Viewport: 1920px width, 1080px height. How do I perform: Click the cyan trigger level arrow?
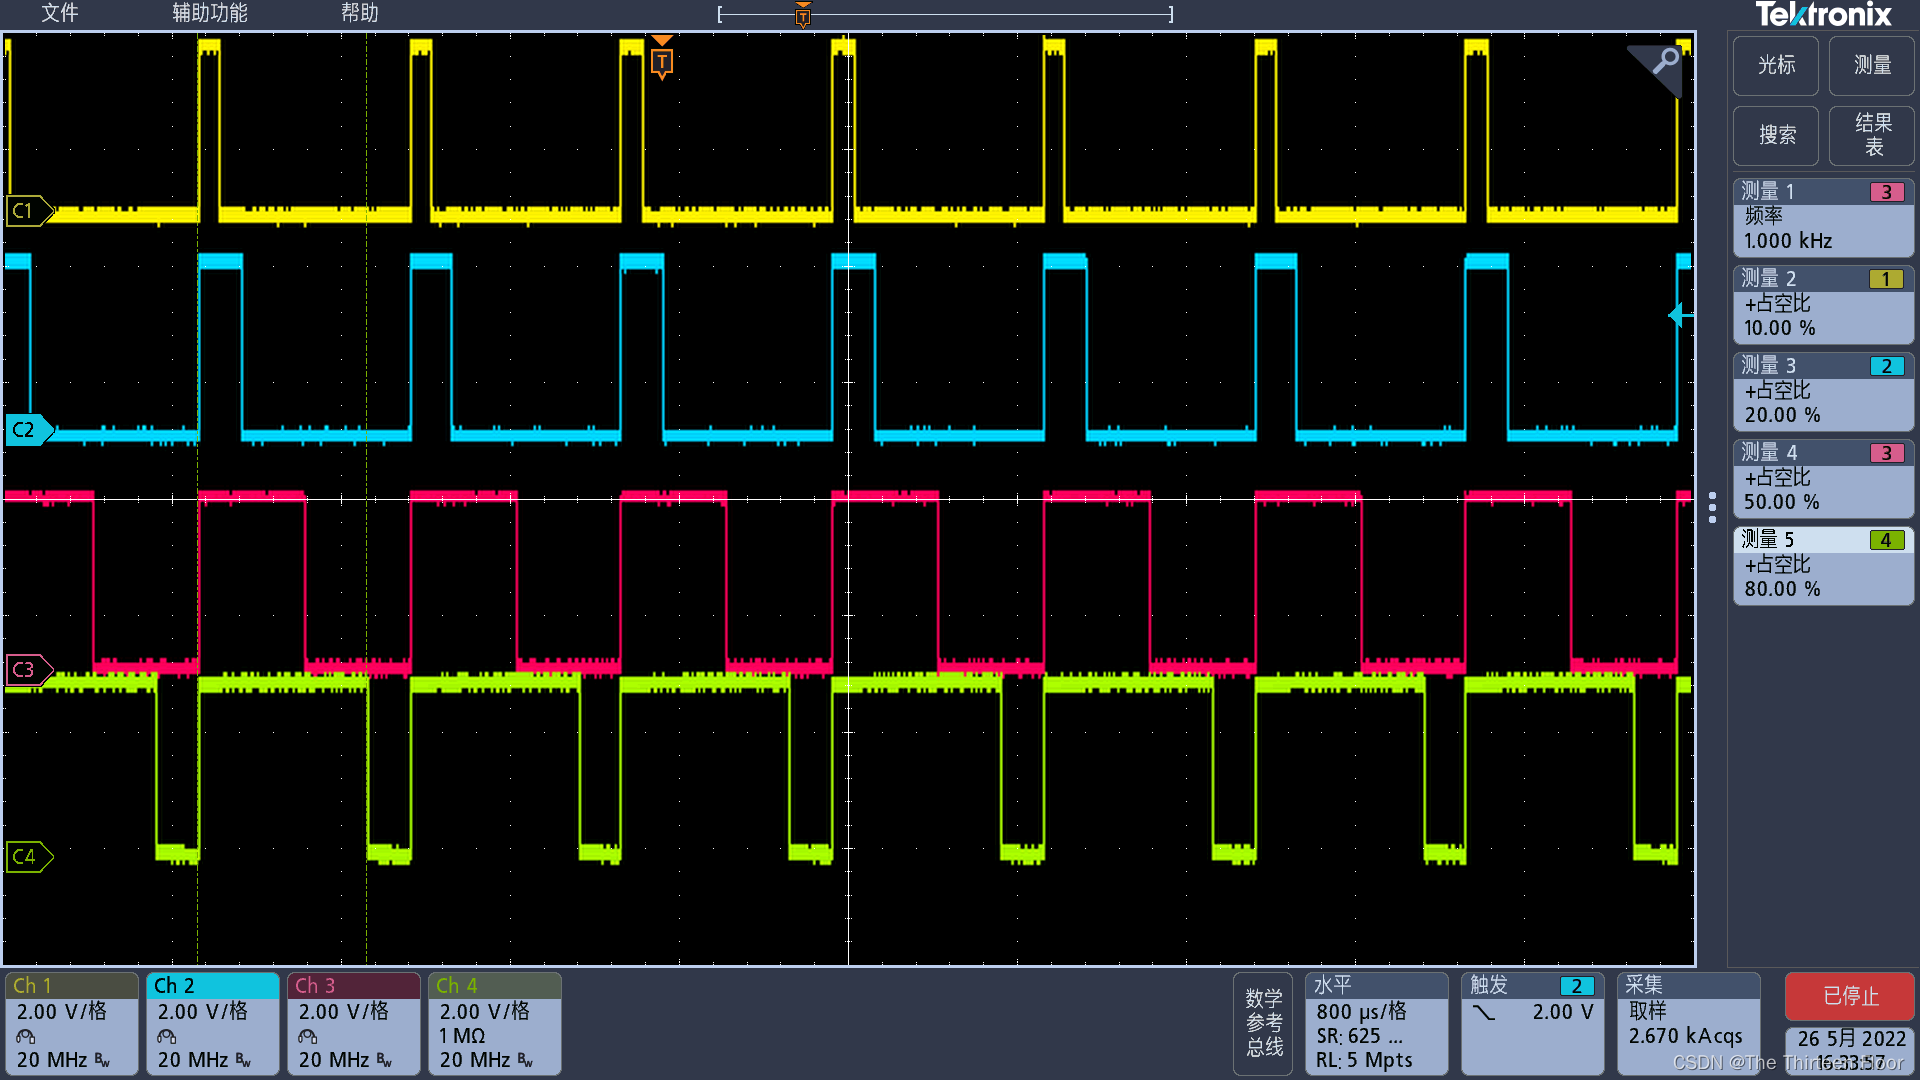point(1680,315)
